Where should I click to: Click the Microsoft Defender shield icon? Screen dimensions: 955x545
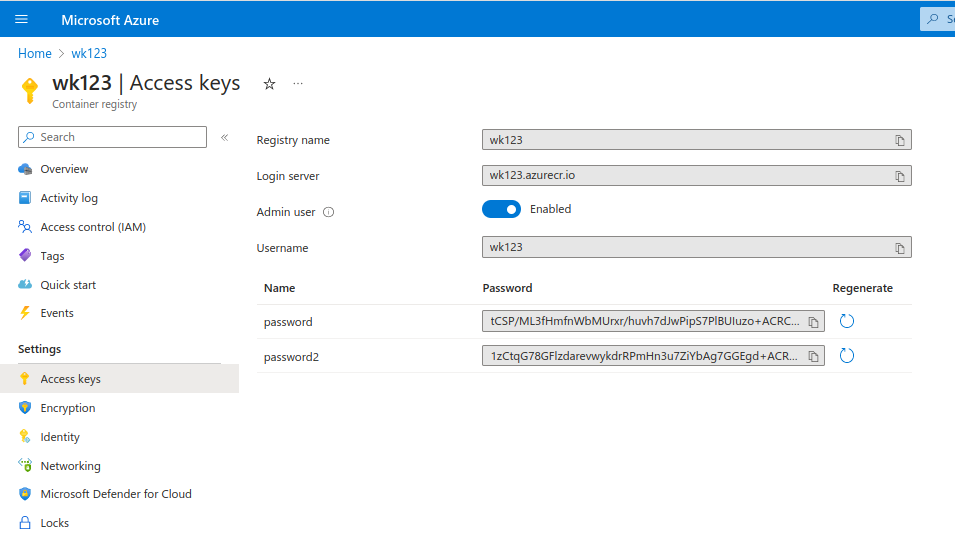point(25,494)
